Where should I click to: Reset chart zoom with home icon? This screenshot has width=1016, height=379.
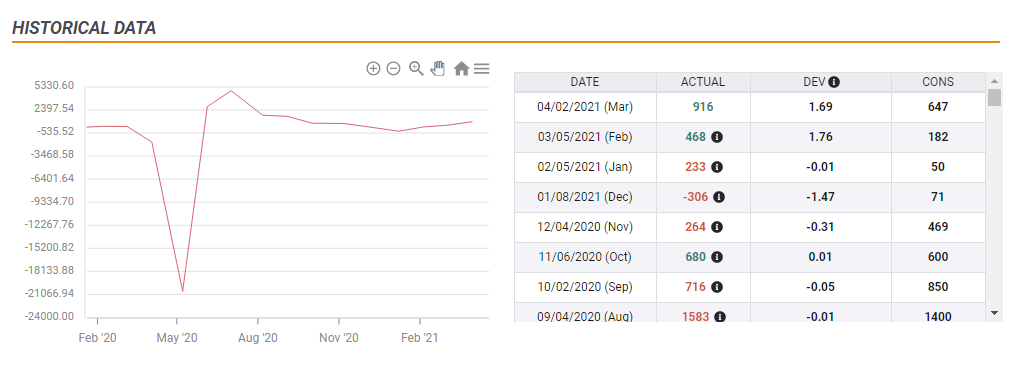[x=461, y=68]
